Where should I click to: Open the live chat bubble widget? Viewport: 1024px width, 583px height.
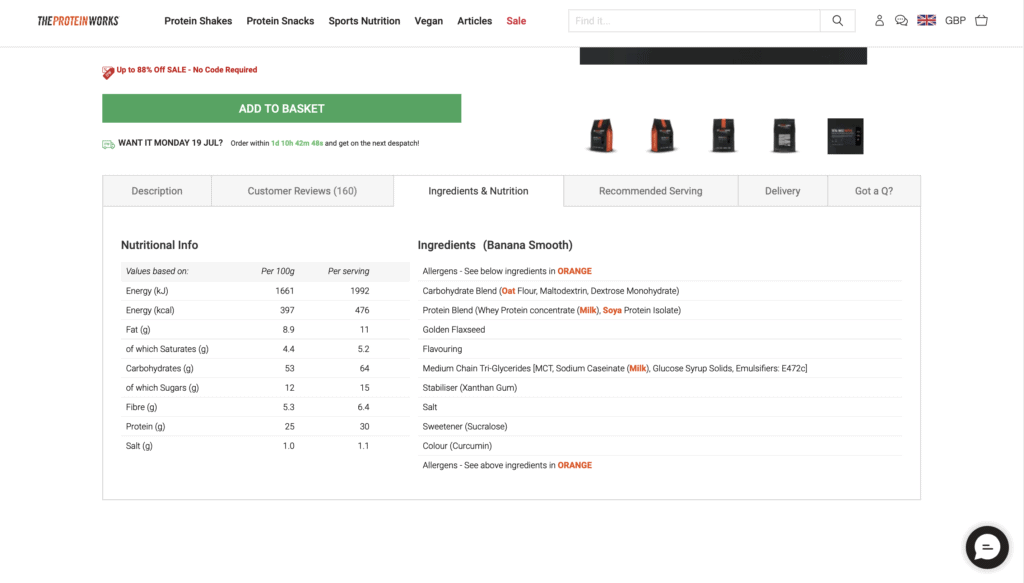987,547
